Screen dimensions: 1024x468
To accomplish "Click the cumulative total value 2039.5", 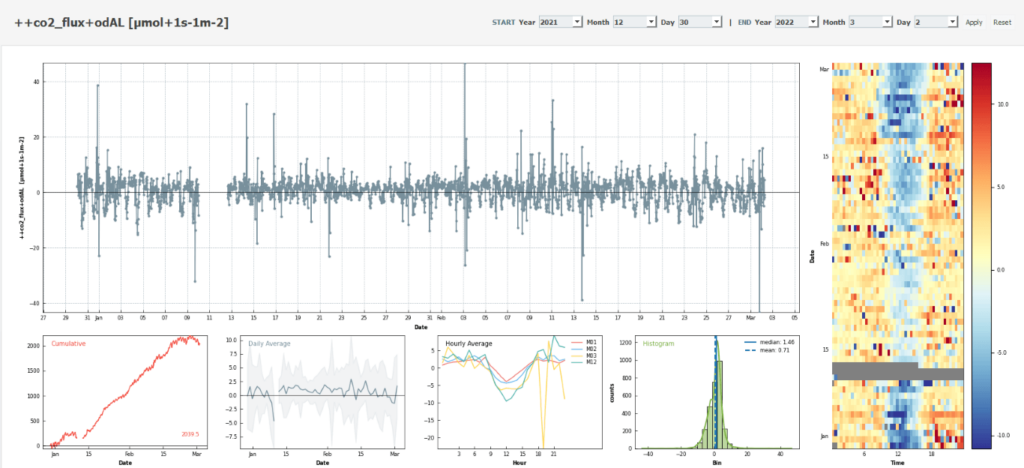I will coord(190,435).
